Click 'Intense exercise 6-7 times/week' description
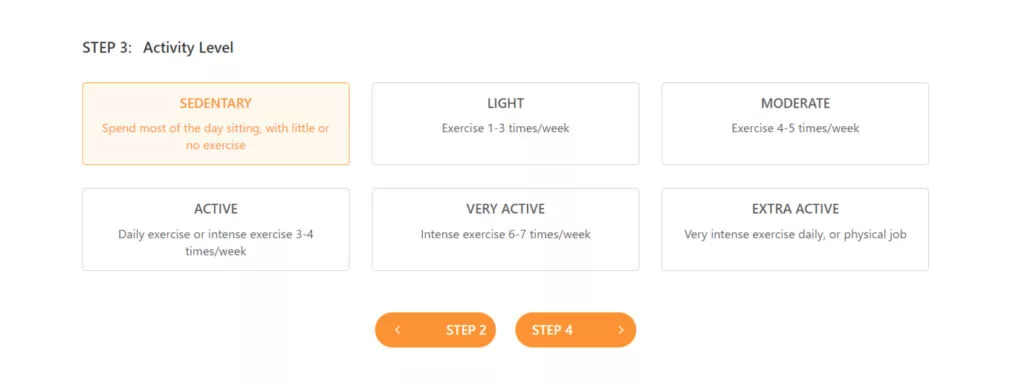1024x386 pixels. (505, 234)
